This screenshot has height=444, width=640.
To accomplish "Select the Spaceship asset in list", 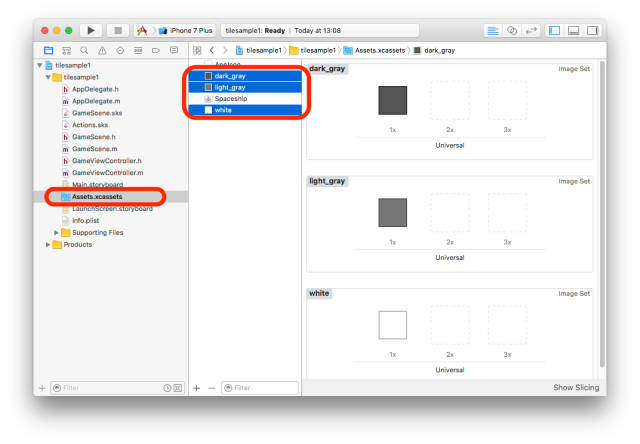I will coord(230,99).
